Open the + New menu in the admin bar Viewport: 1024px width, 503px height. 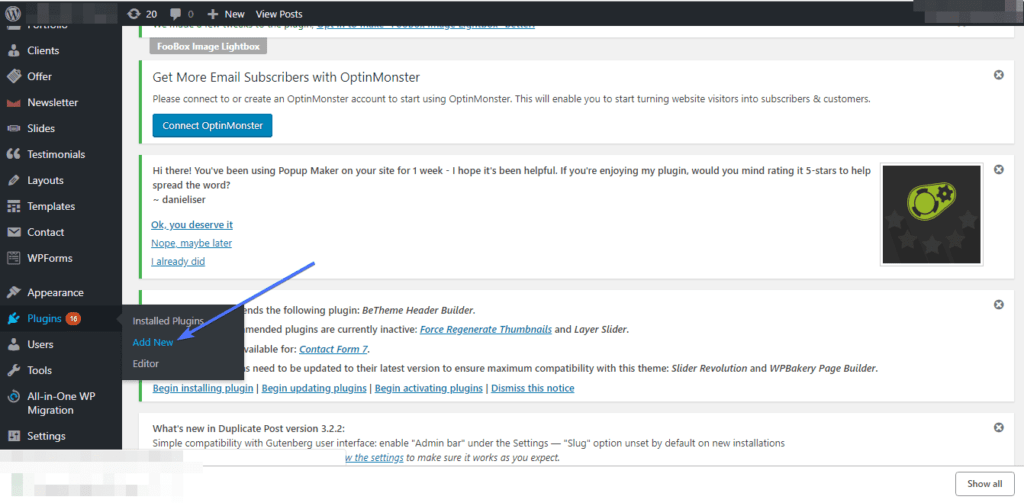coord(226,14)
